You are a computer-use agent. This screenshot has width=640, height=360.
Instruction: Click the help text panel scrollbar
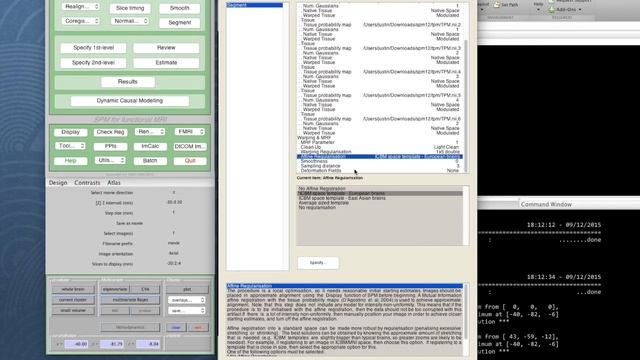(x=466, y=319)
